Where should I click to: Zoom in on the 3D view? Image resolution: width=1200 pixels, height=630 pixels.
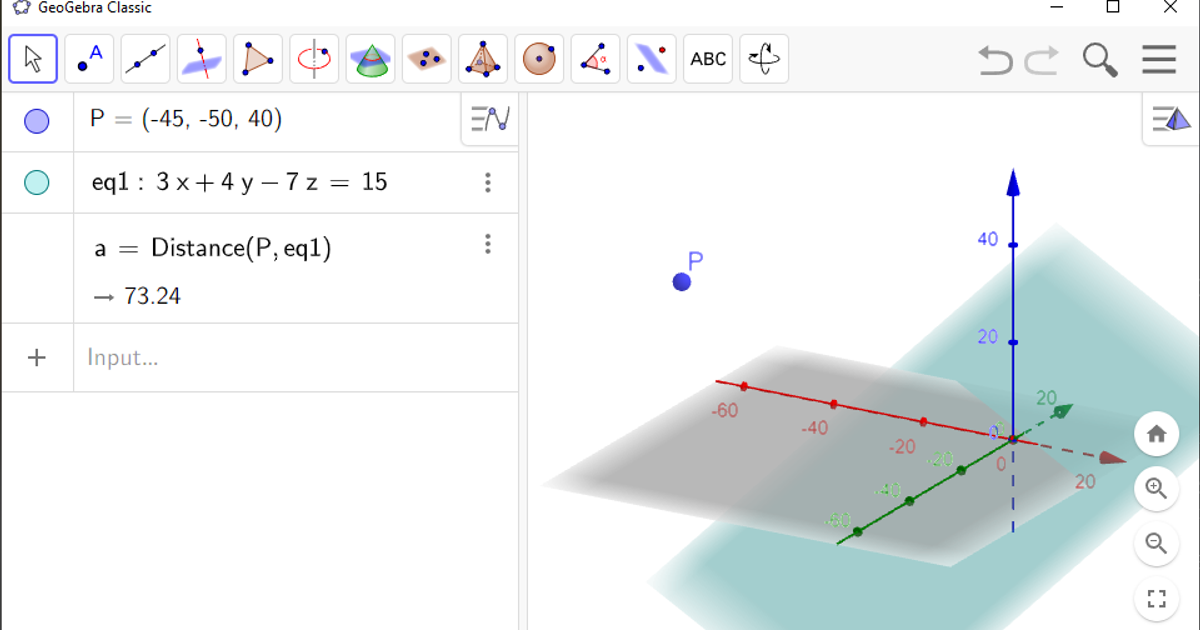1156,489
